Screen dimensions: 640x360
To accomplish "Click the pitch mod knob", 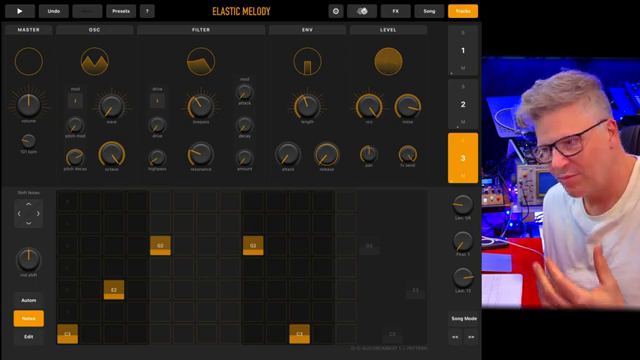I will tap(75, 125).
